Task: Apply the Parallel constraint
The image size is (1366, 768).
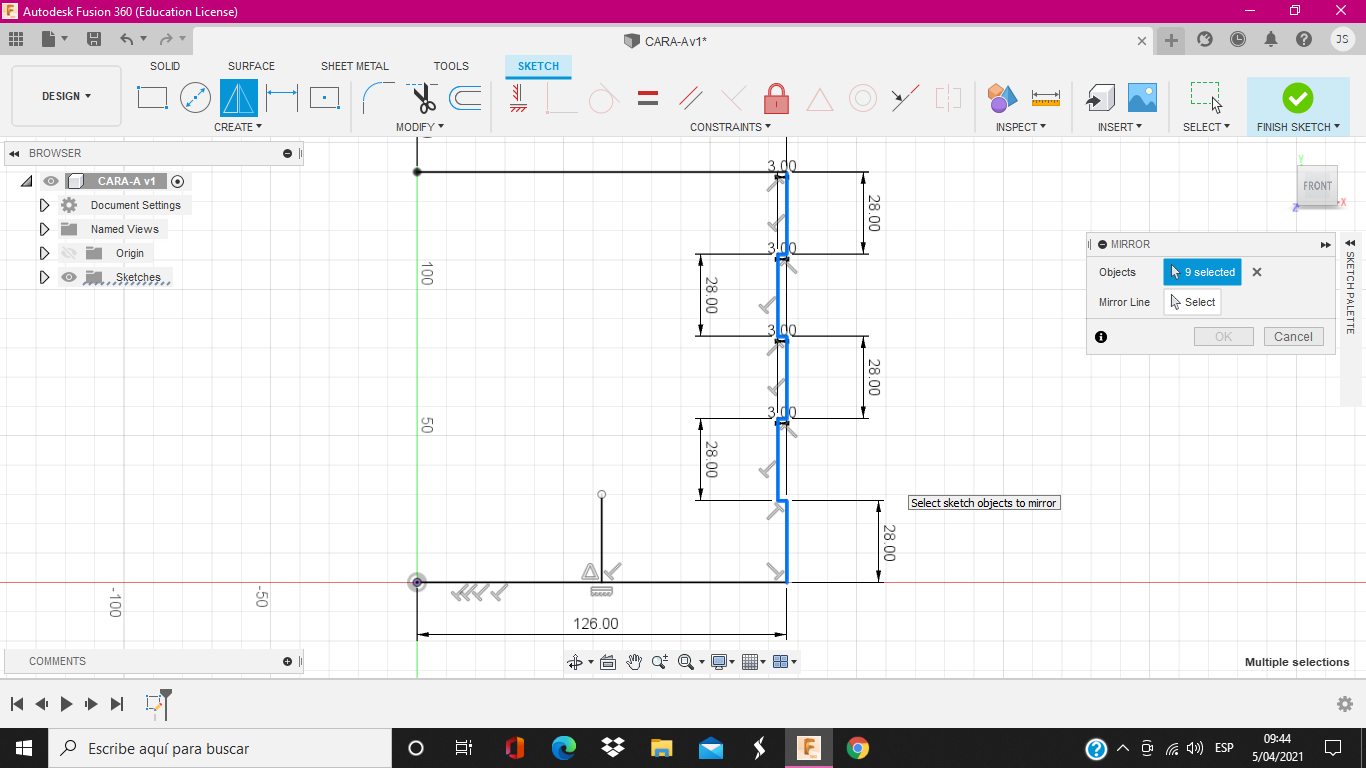Action: tap(690, 98)
